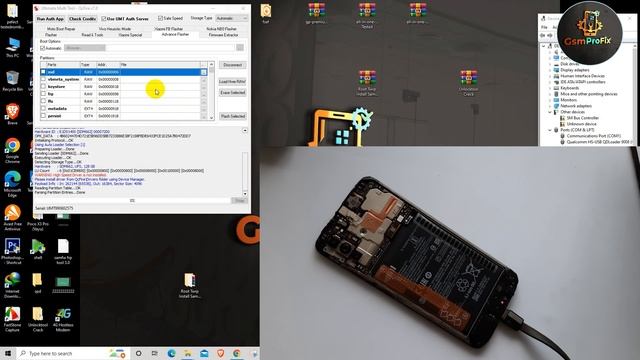Open the Storage Type dropdown
Image resolution: width=640 pixels, height=360 pixels.
pyautogui.click(x=231, y=18)
